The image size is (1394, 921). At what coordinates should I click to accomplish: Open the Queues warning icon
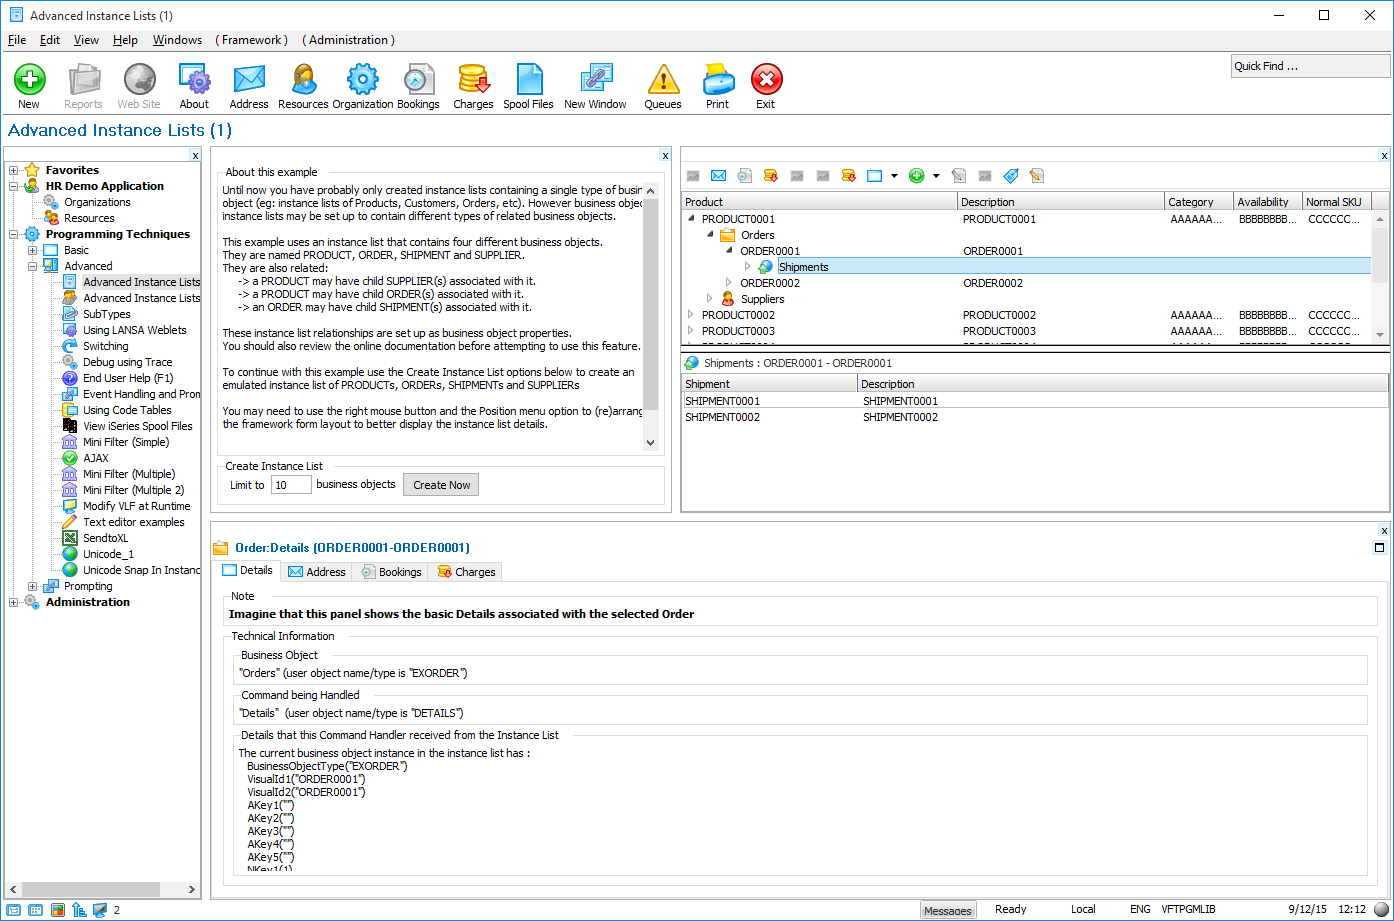click(662, 80)
